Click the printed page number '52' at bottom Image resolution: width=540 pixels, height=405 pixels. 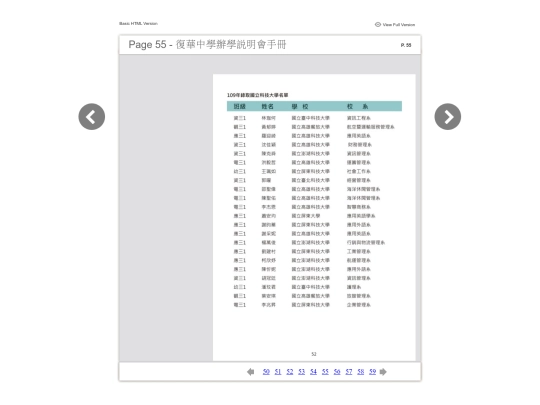[x=314, y=354]
